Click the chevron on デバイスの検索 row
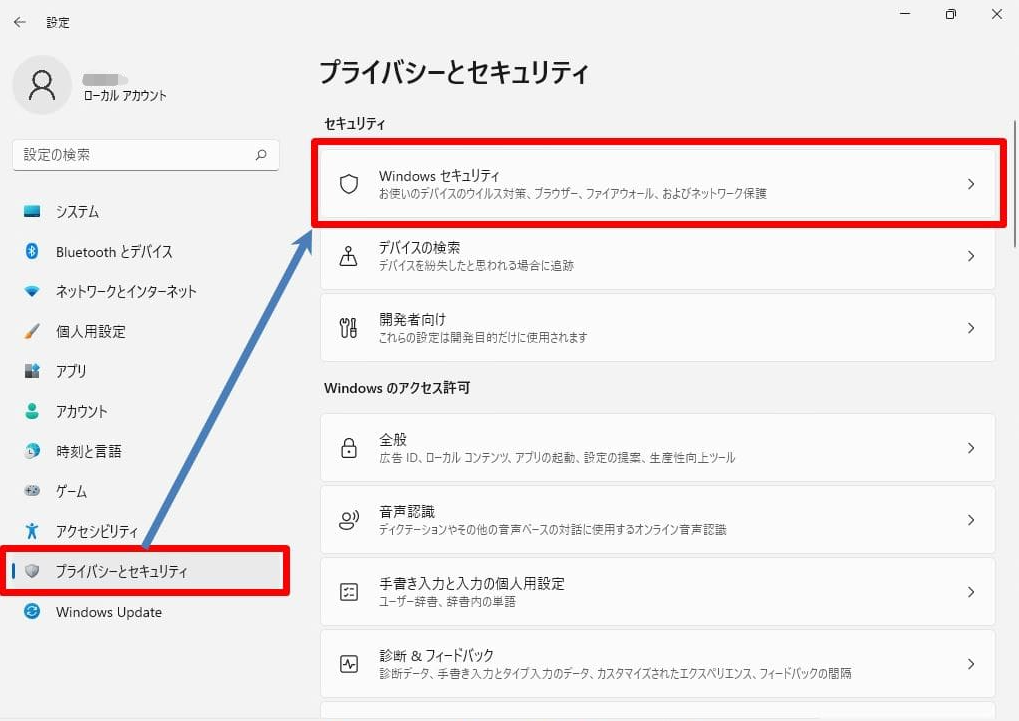Screen dimensions: 1019x721 click(971, 256)
